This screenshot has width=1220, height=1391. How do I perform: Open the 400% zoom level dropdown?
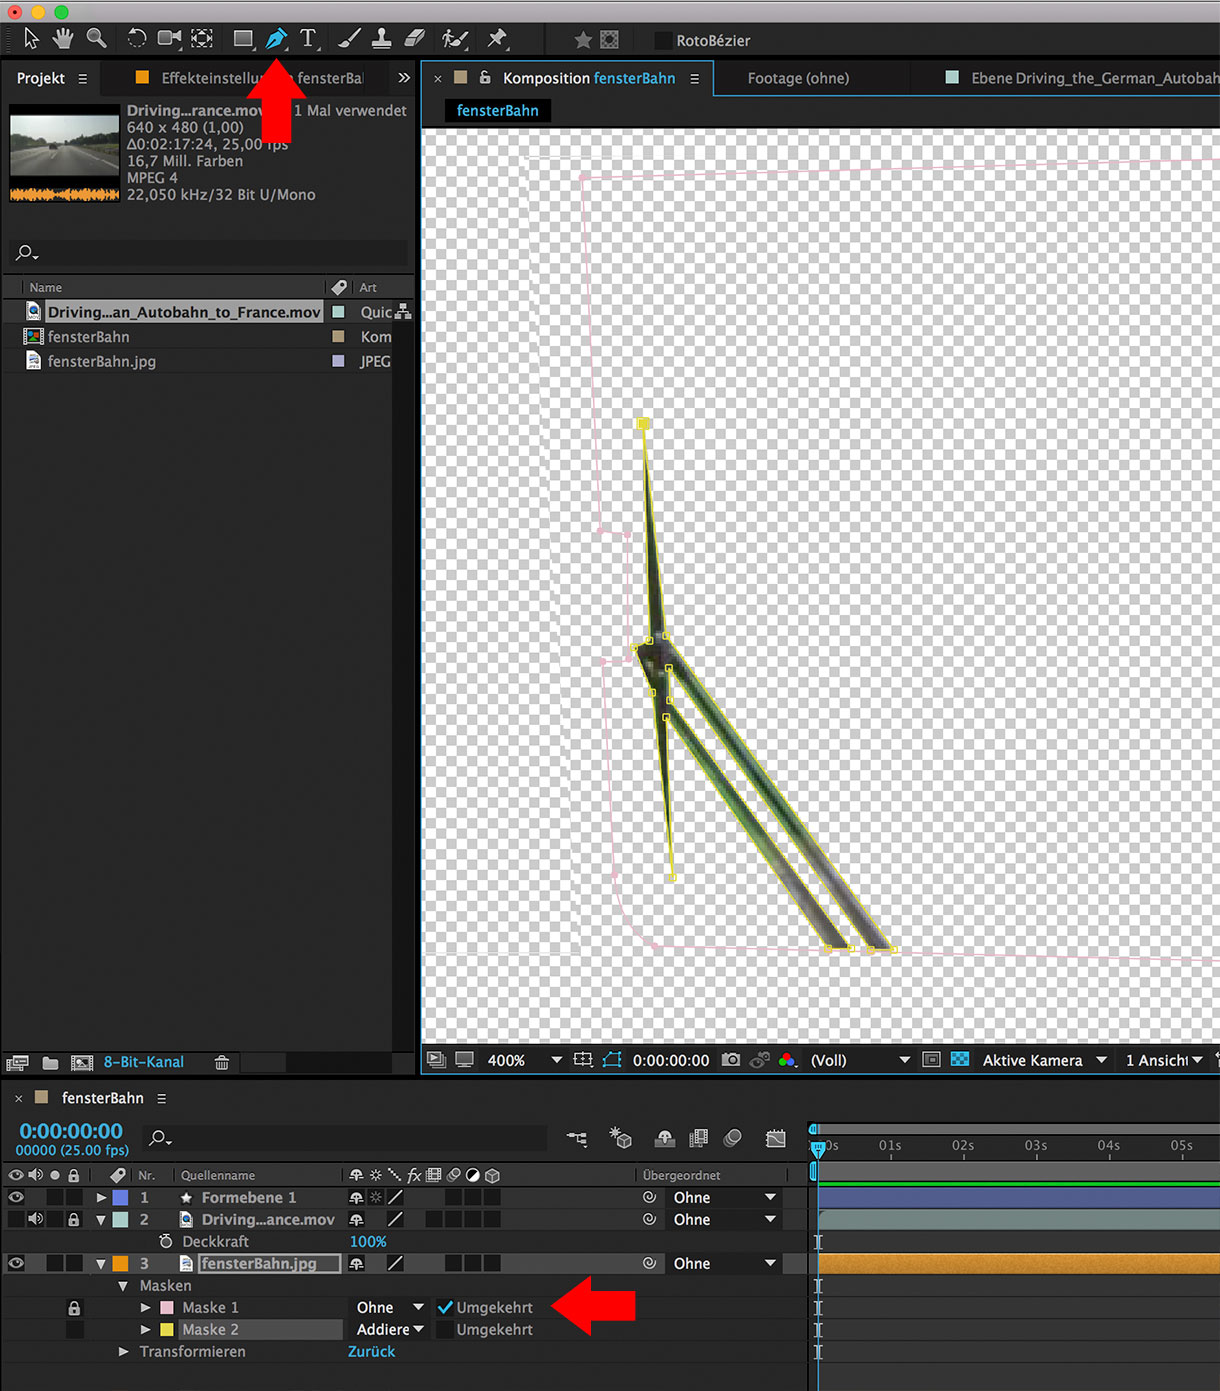pyautogui.click(x=523, y=1060)
